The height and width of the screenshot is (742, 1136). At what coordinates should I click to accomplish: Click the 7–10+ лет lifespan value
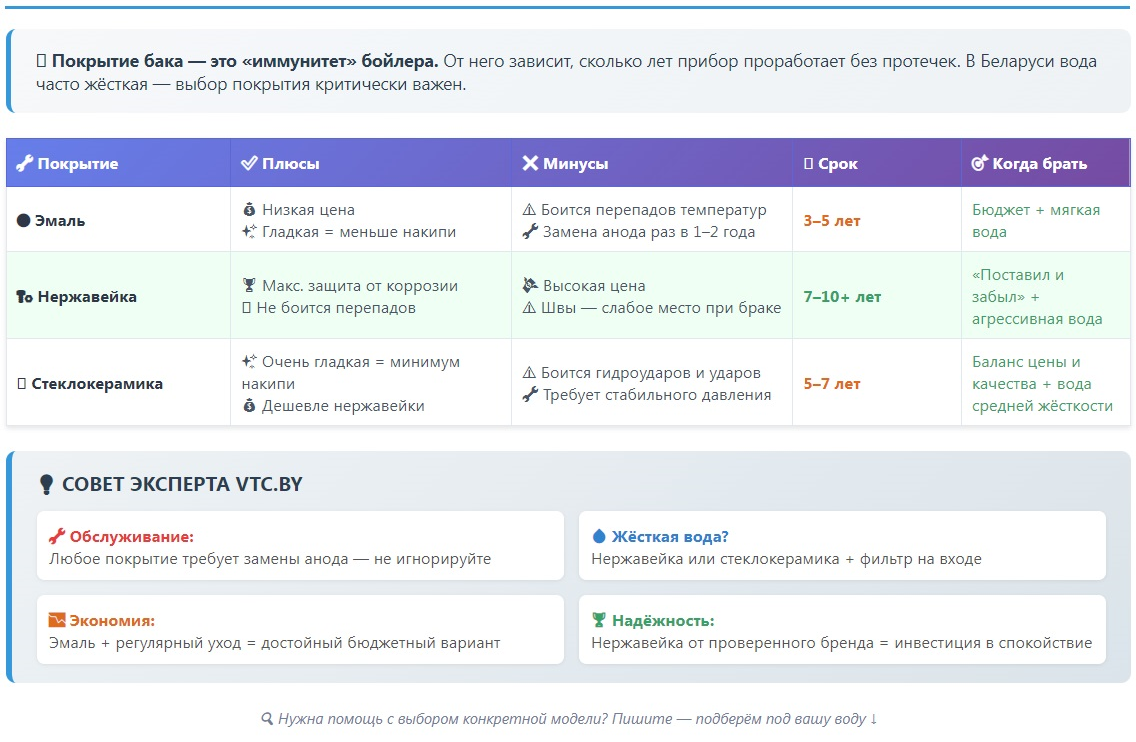[842, 297]
